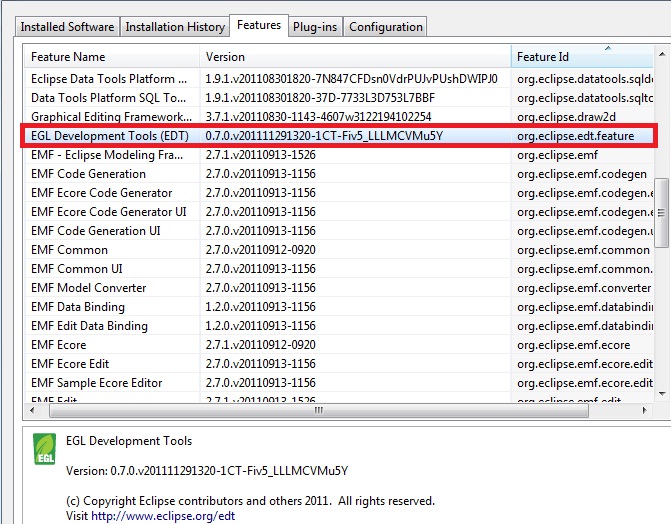Open the http://www.eclipse.org/edt link
The height and width of the screenshot is (524, 671).
[163, 516]
